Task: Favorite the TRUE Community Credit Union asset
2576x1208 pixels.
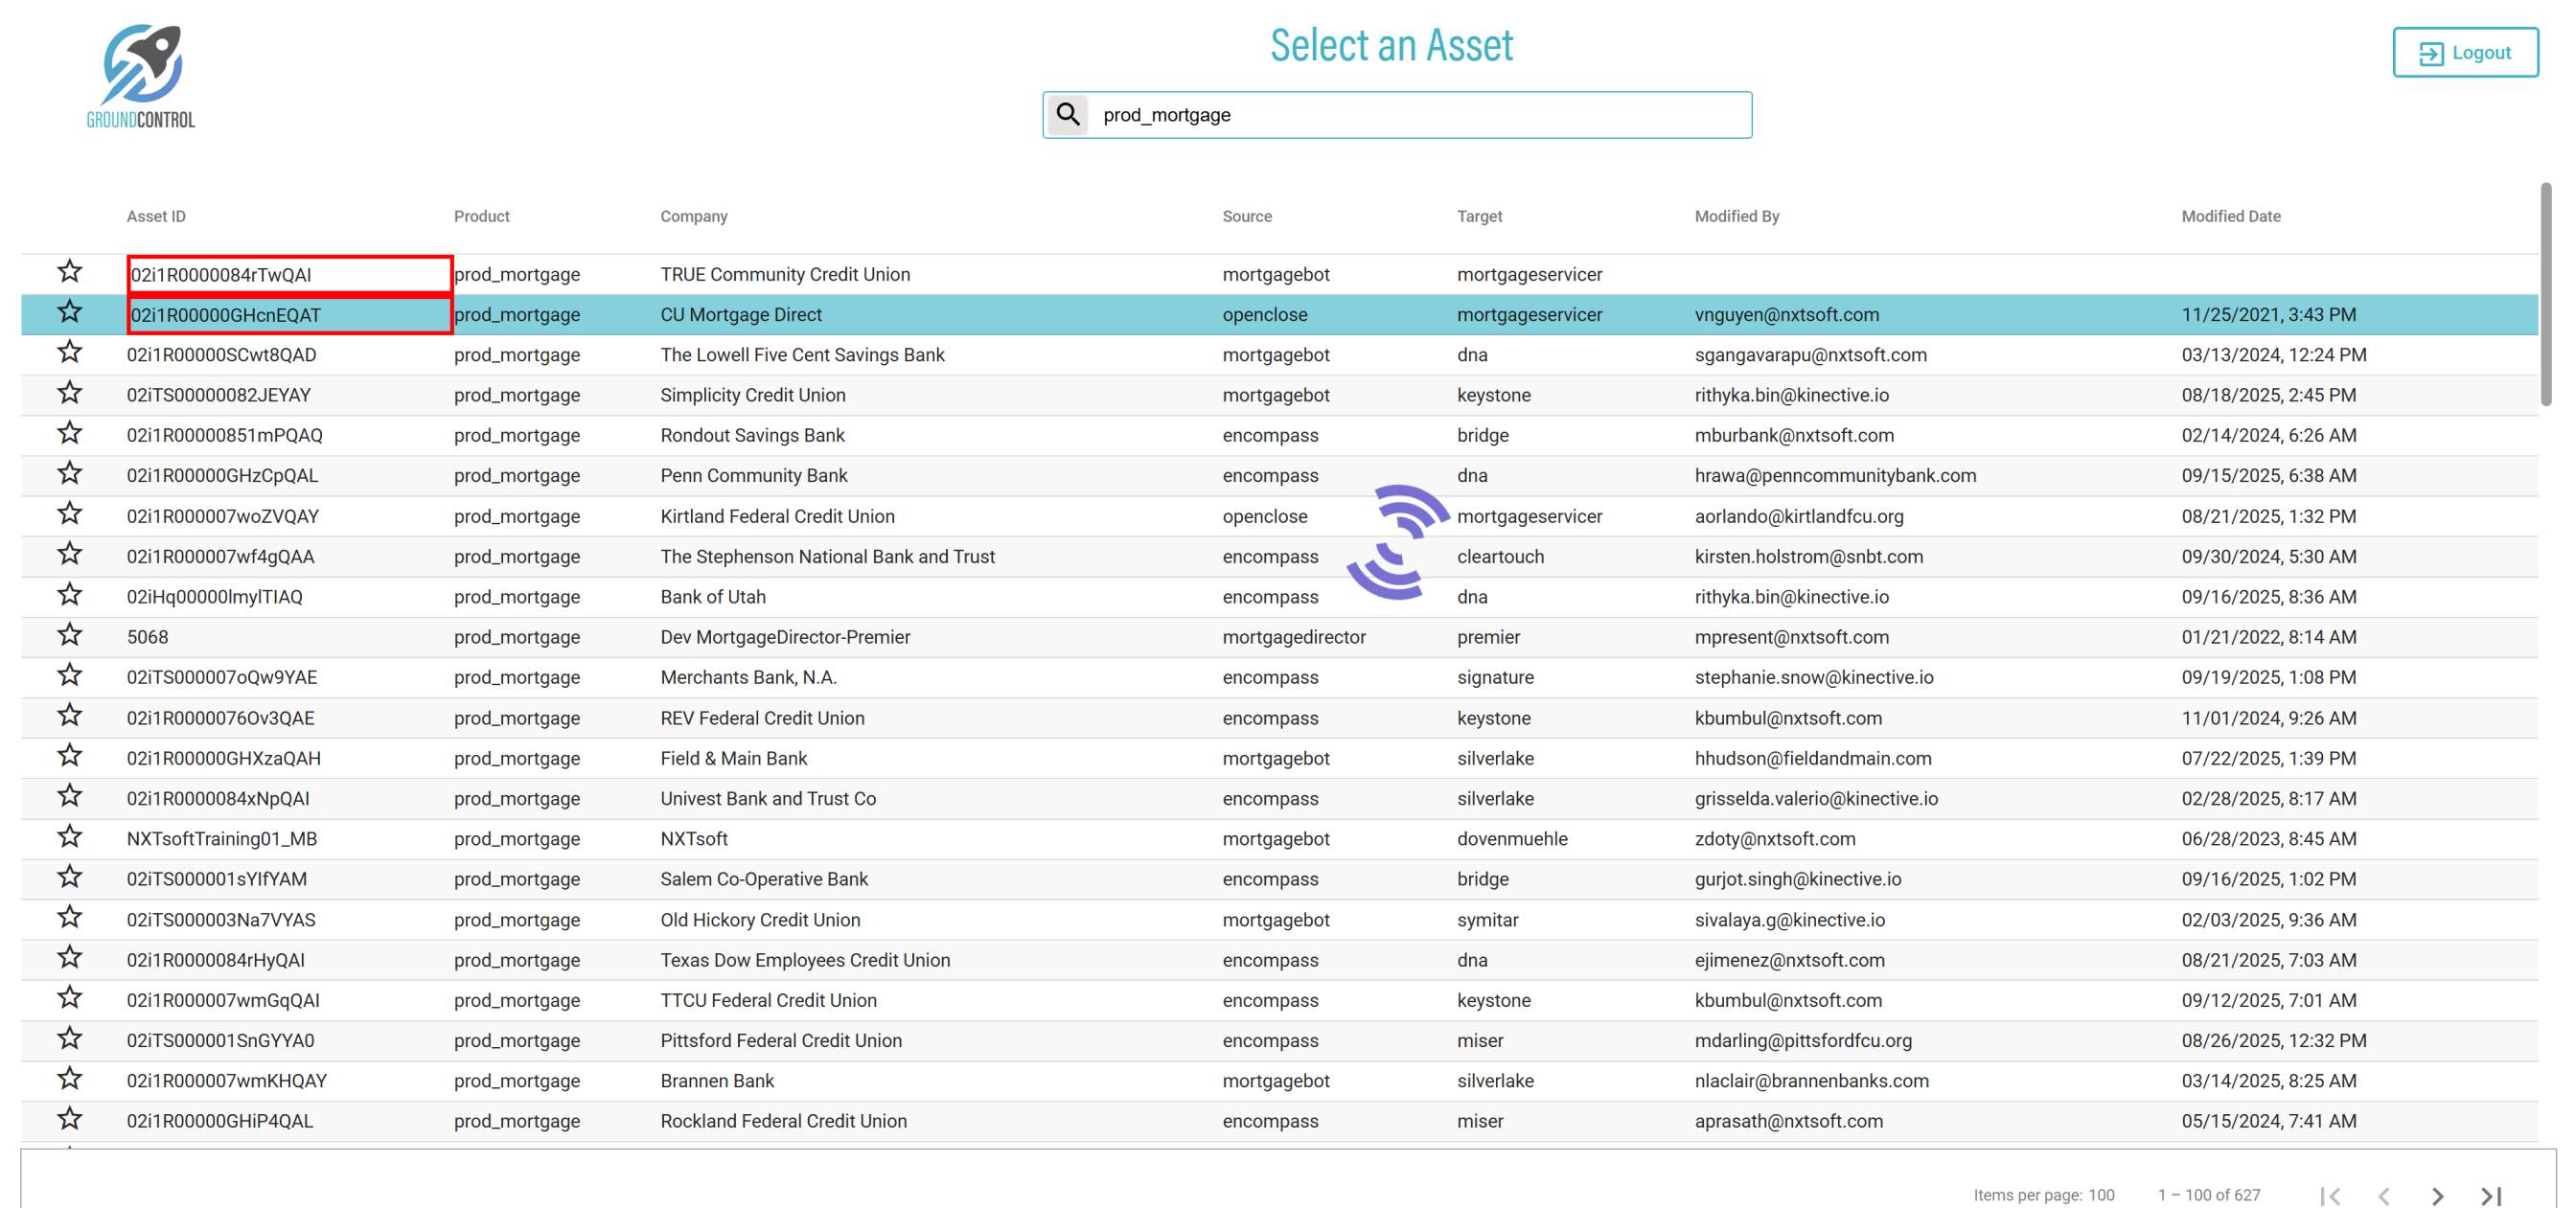Action: (x=69, y=272)
